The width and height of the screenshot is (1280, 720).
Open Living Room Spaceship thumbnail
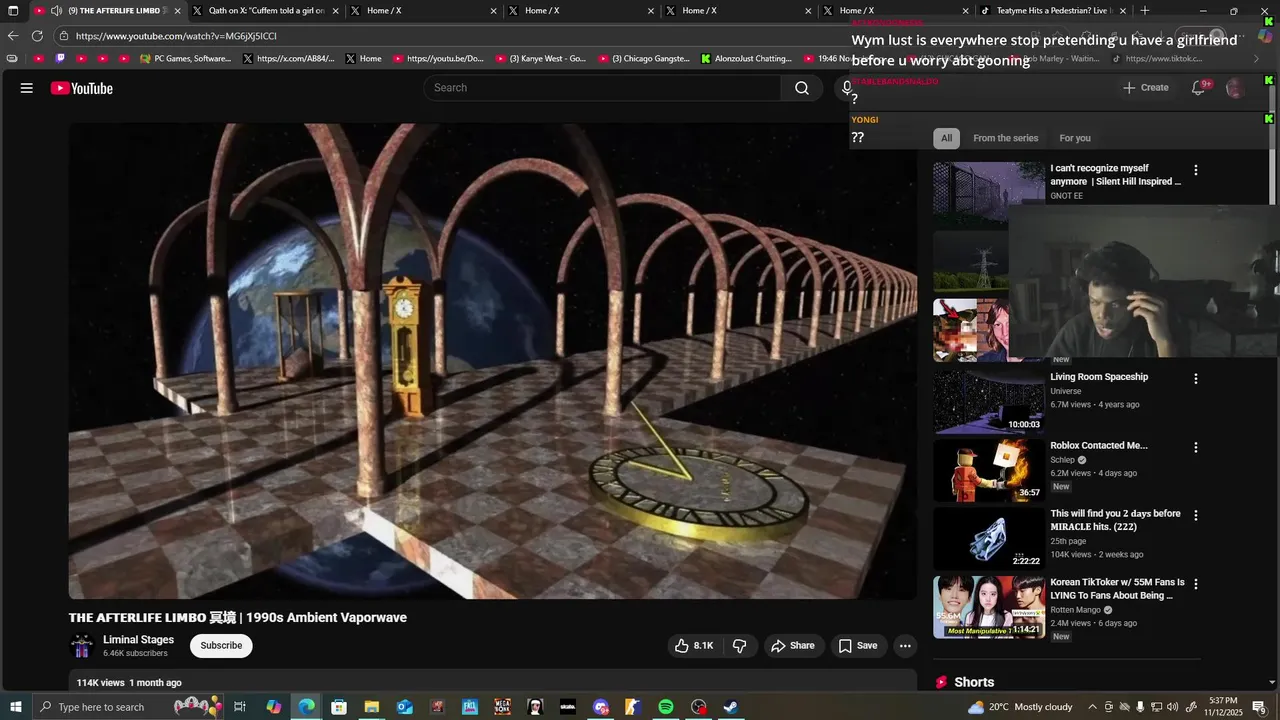[x=989, y=401]
